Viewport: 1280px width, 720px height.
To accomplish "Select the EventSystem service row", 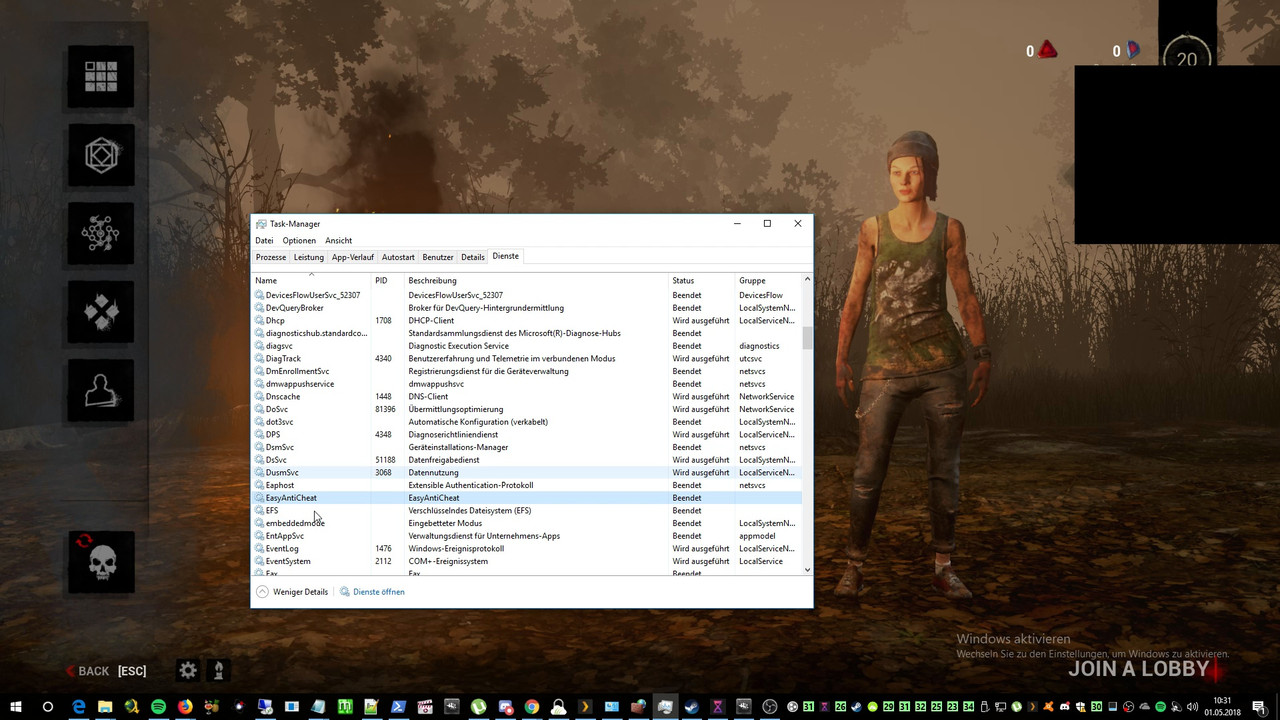I will click(x=527, y=561).
